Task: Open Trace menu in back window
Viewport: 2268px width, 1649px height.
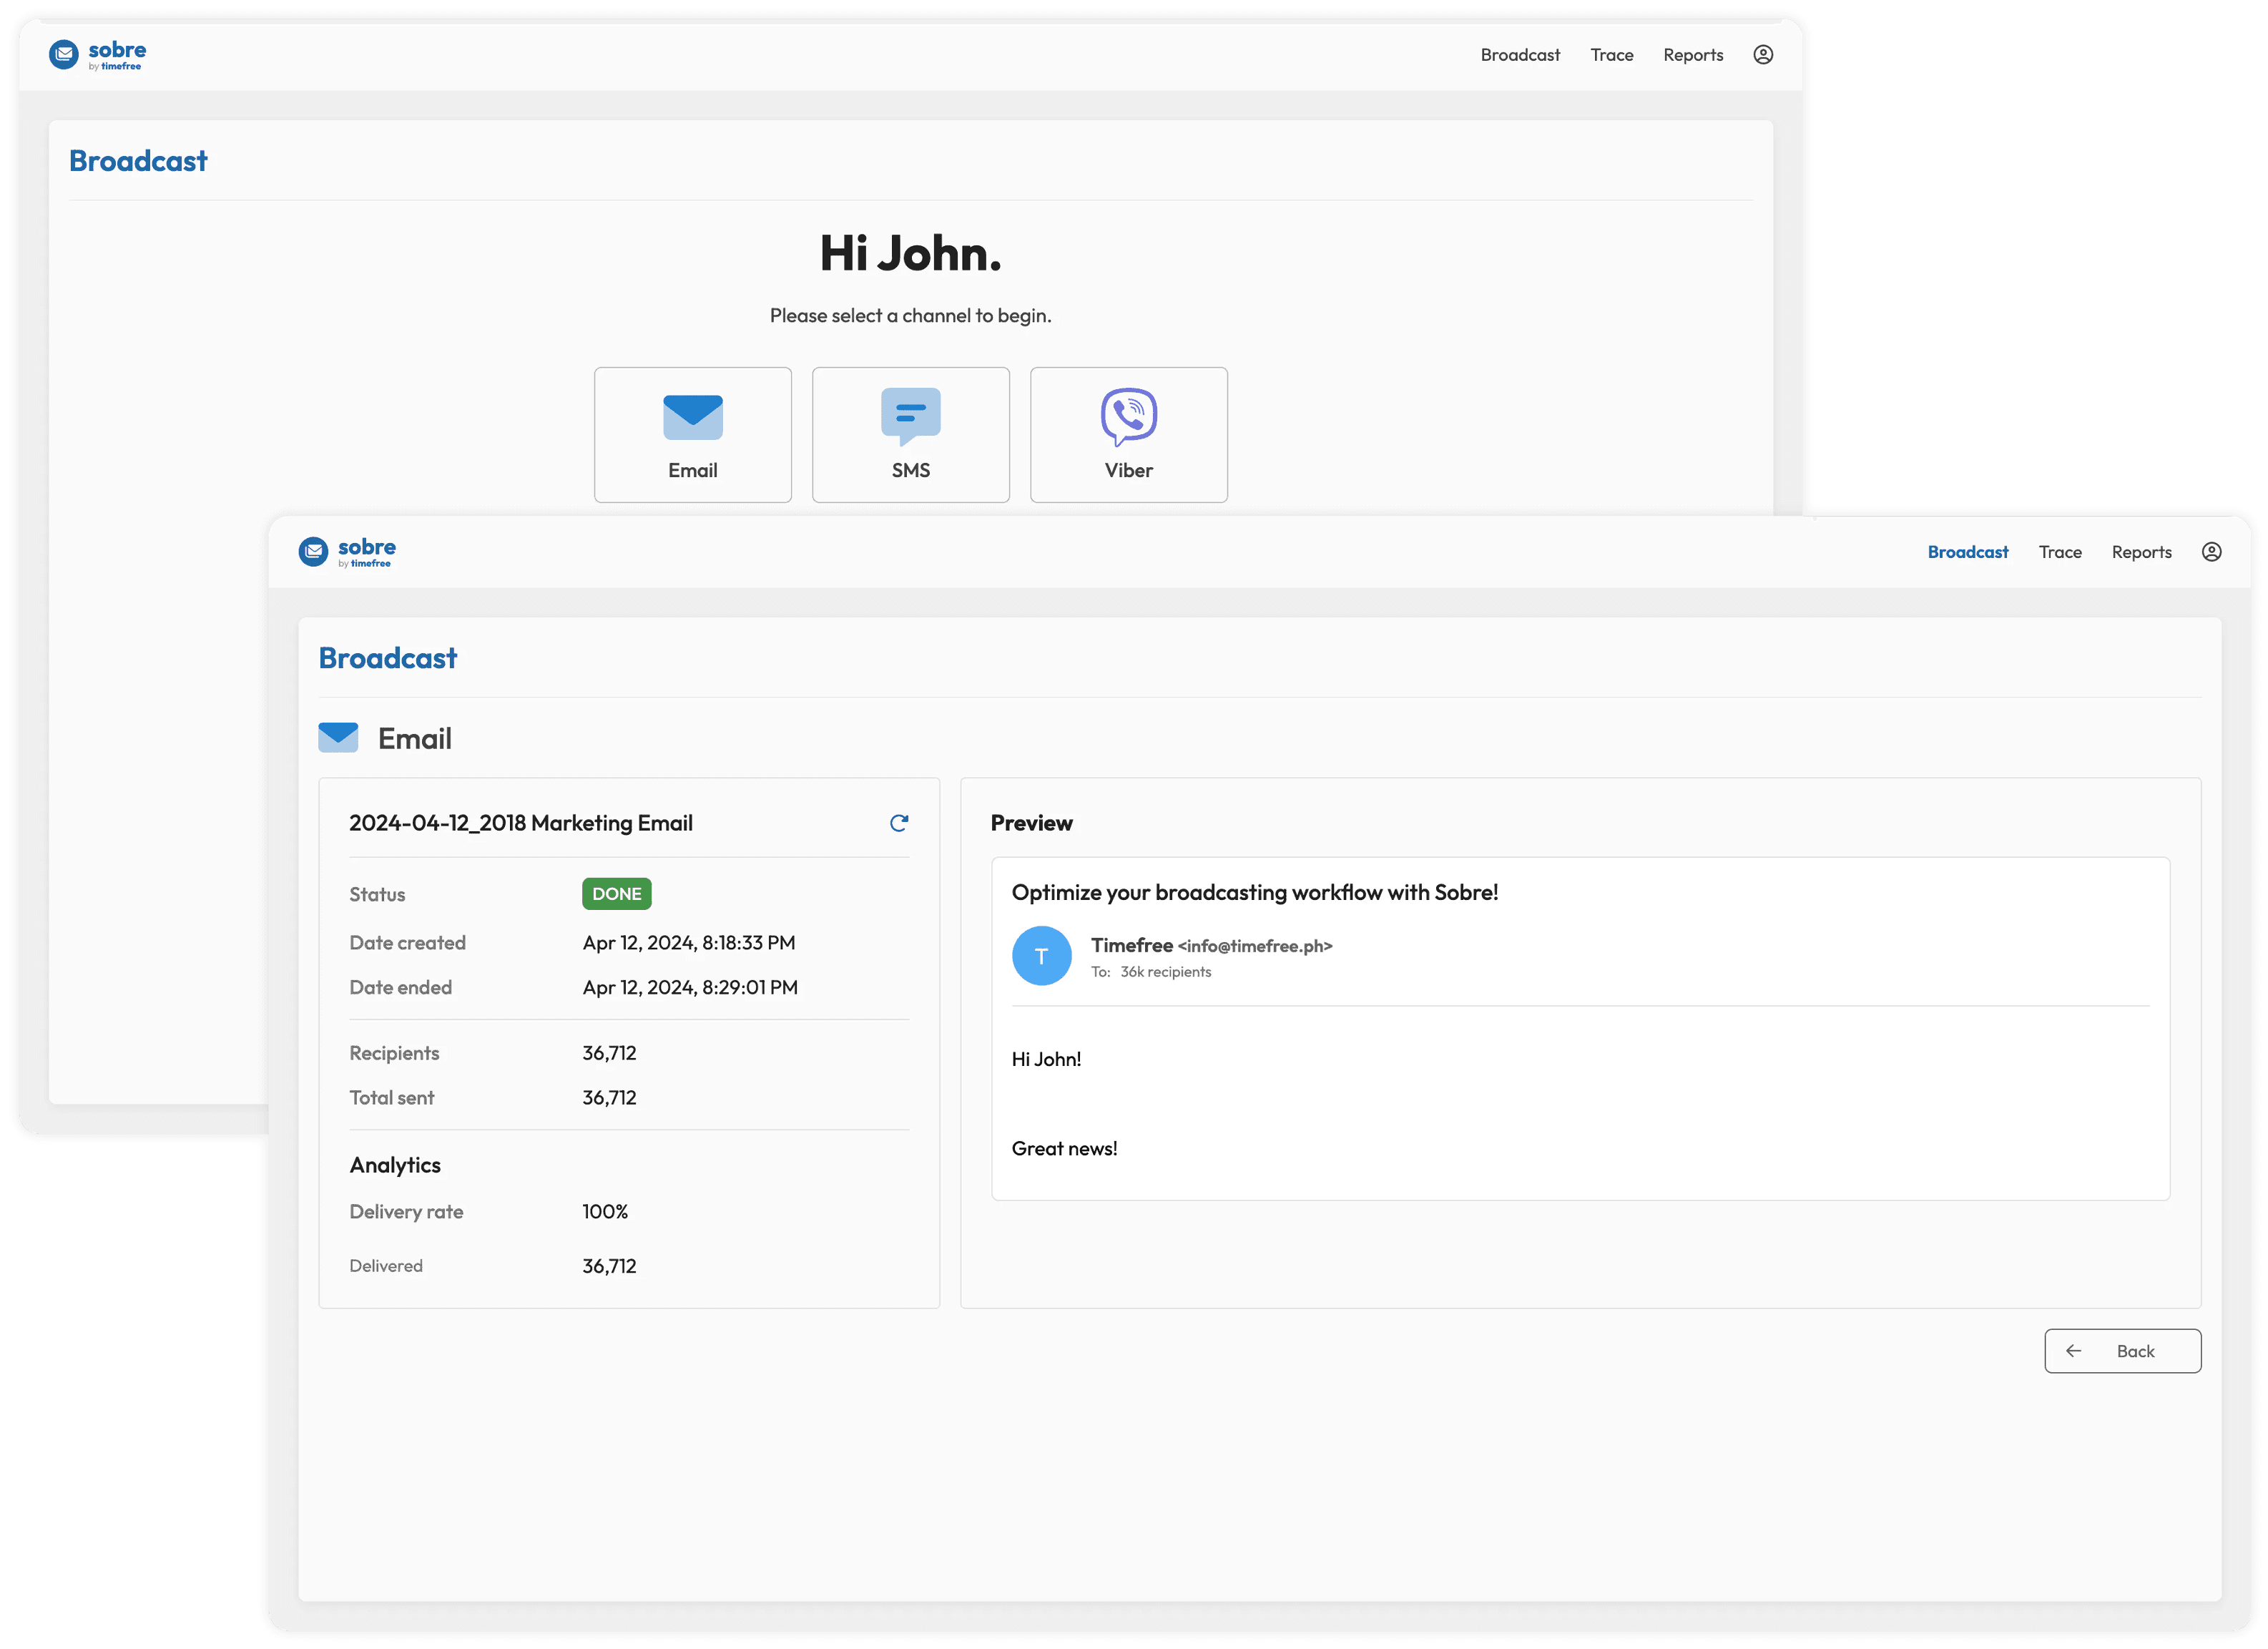Action: (1611, 55)
